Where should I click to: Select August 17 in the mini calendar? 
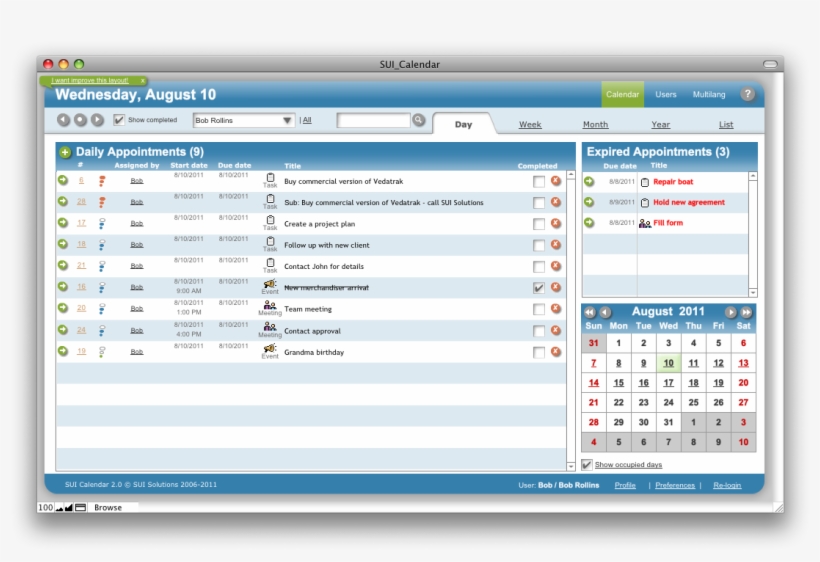coord(668,383)
